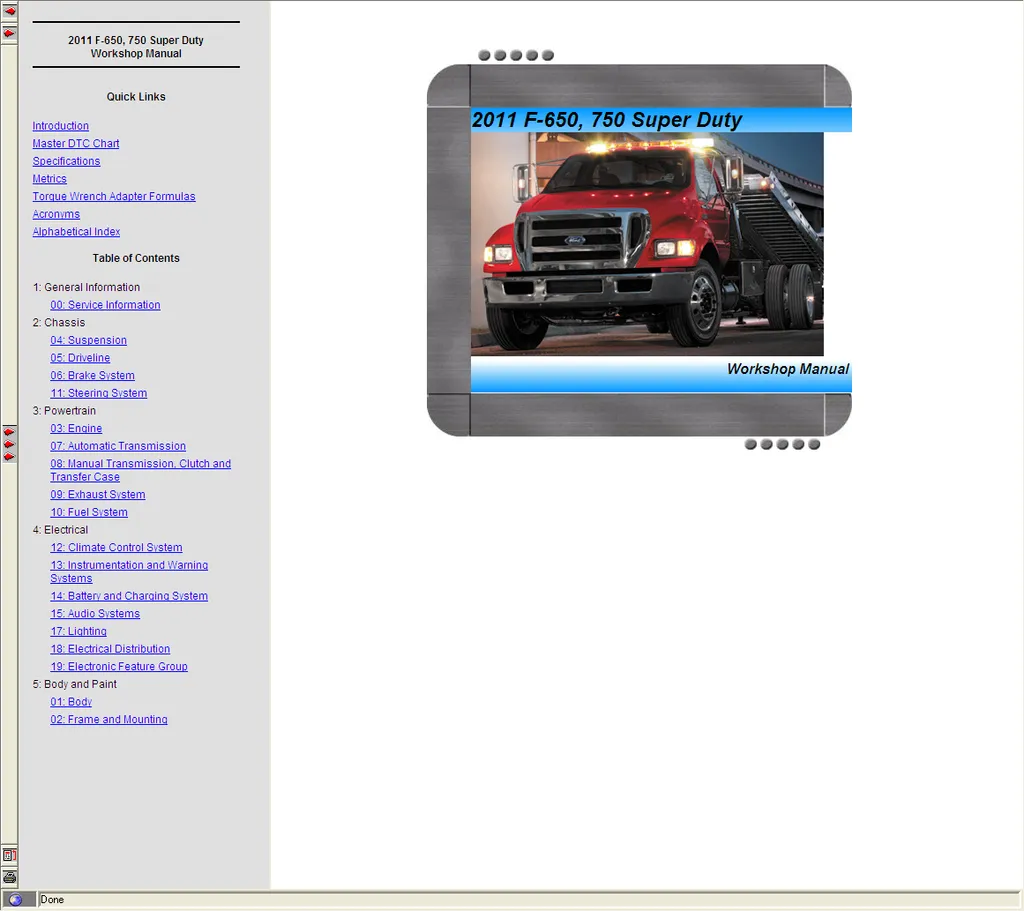This screenshot has height=911, width=1024.
Task: Open section 18: Electrical Distribution
Action: 110,648
